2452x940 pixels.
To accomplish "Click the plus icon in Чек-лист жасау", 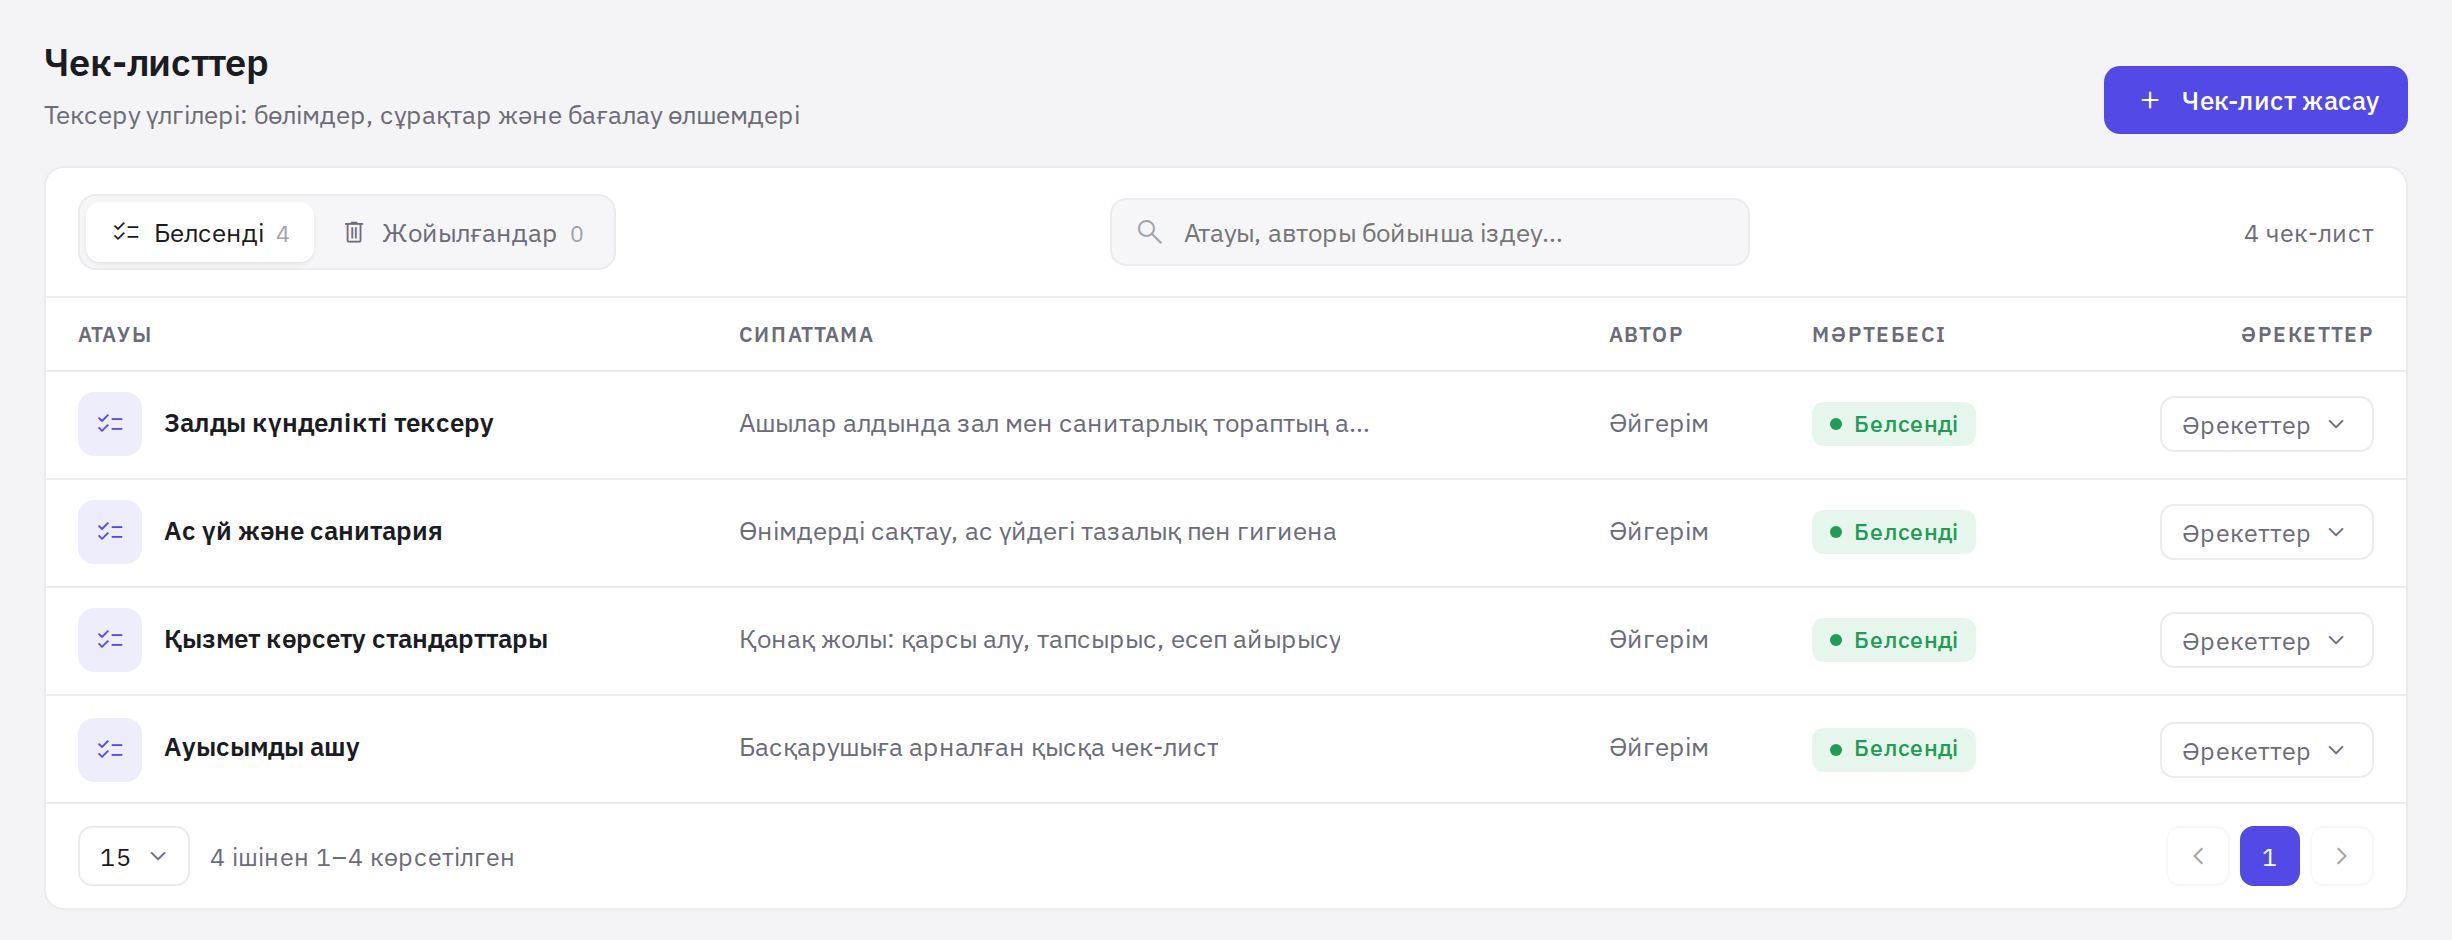I will (x=2149, y=100).
